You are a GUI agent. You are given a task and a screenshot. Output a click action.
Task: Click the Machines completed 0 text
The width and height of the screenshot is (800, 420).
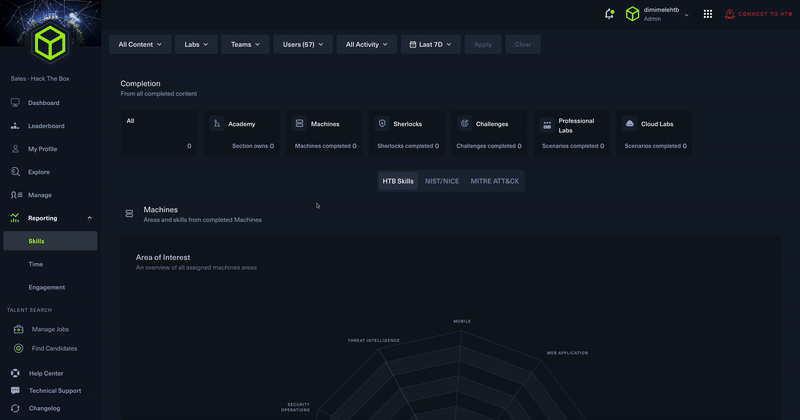tap(326, 146)
